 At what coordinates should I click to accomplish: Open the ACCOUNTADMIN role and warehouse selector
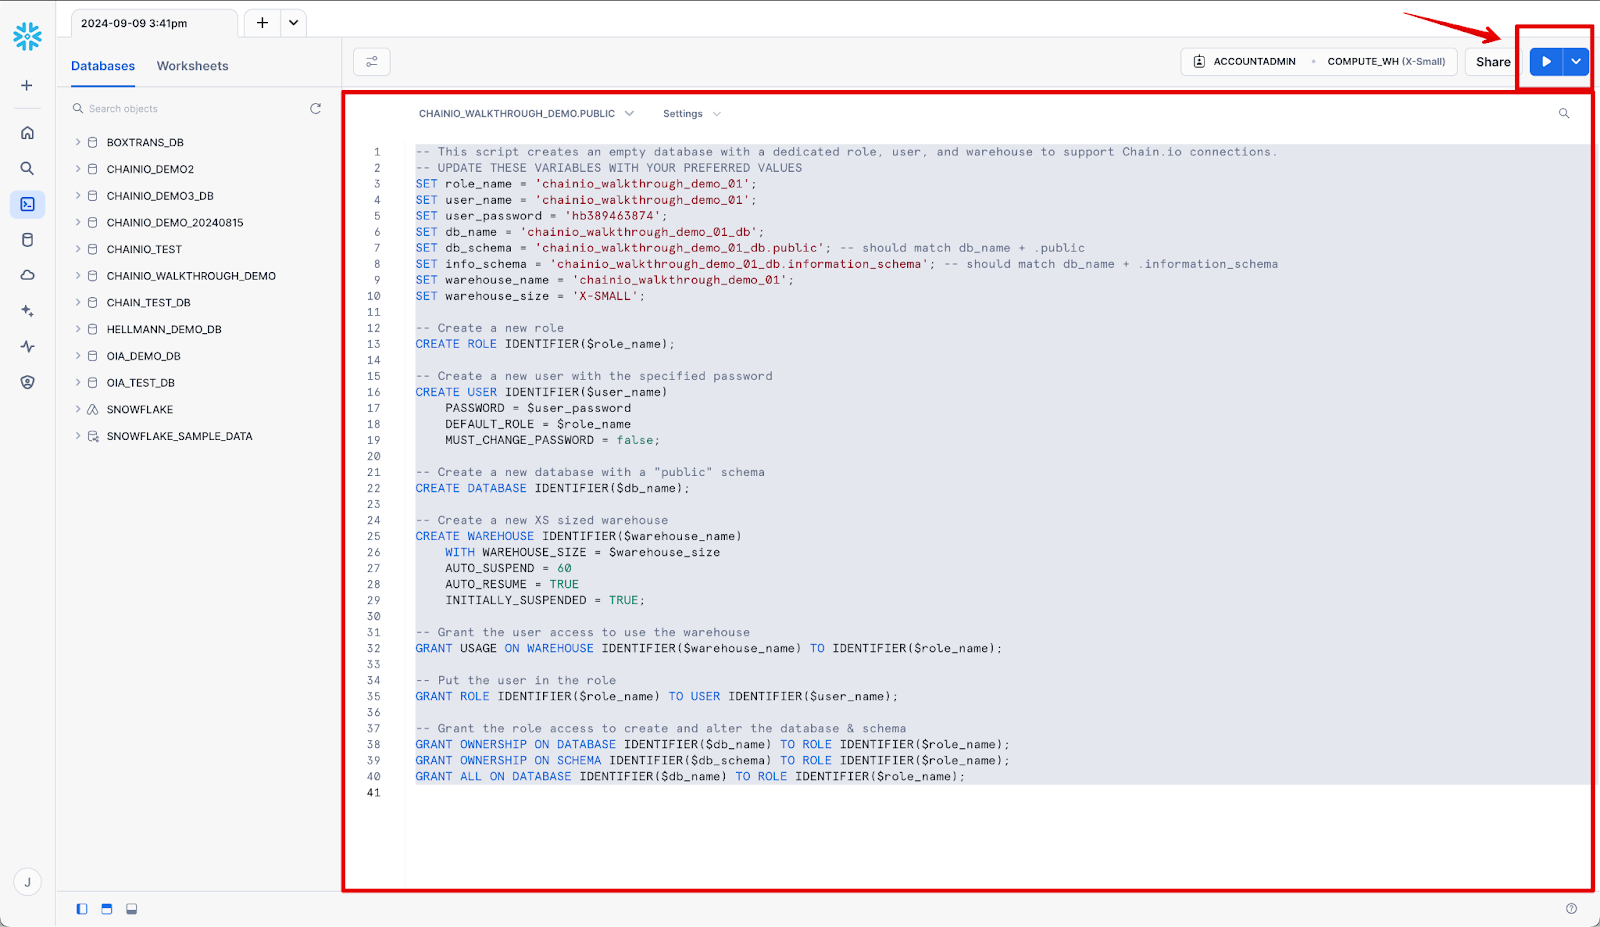pos(1319,62)
